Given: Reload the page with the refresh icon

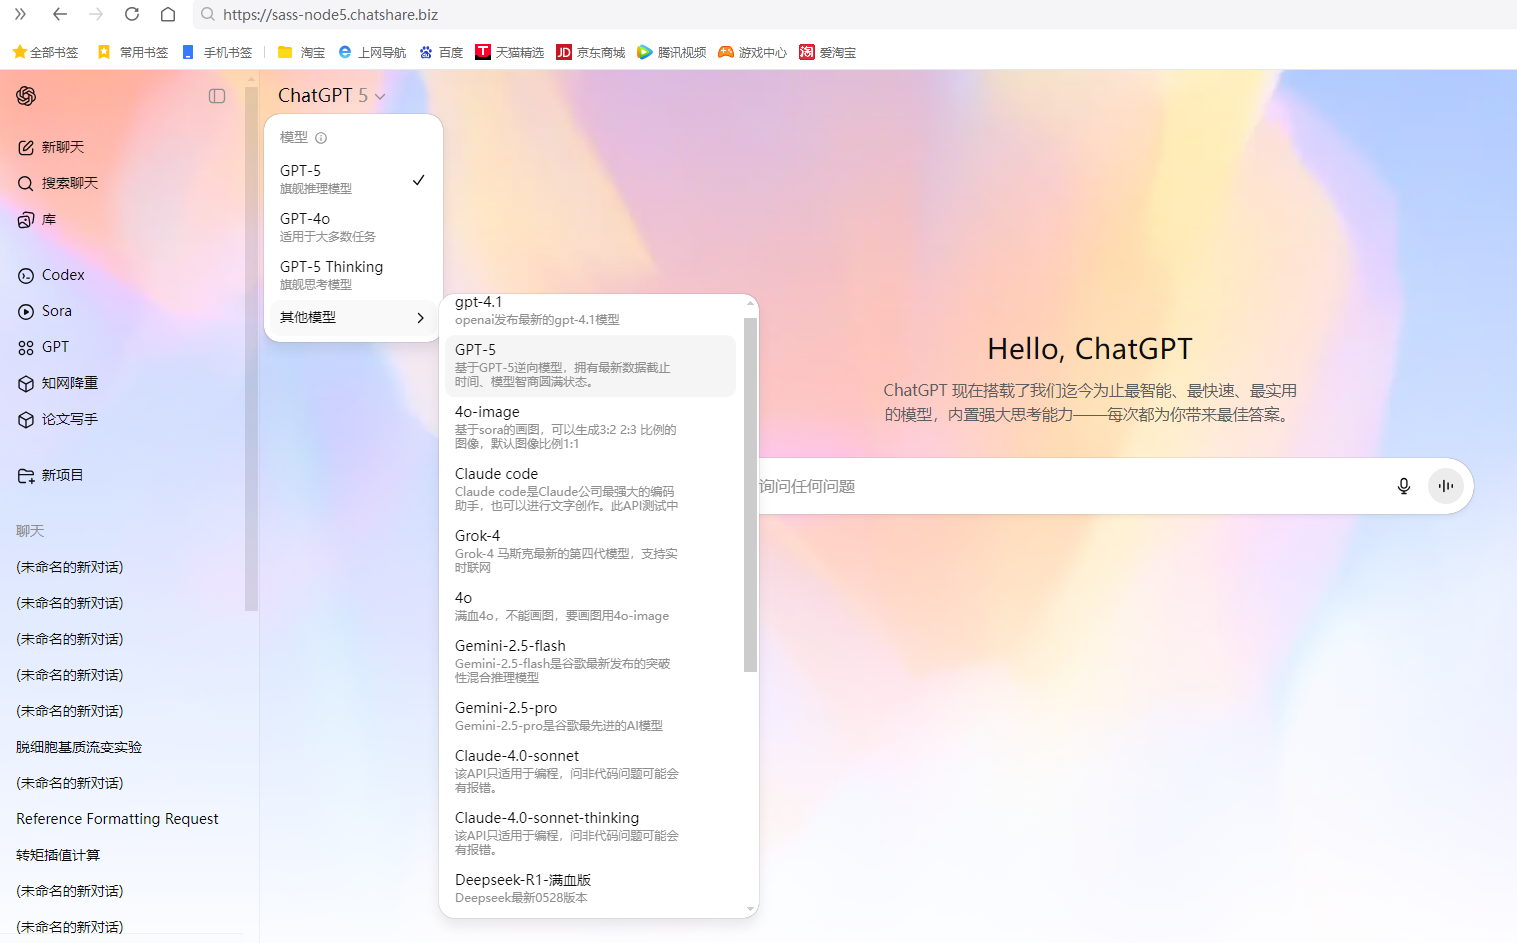Looking at the screenshot, I should (x=132, y=14).
